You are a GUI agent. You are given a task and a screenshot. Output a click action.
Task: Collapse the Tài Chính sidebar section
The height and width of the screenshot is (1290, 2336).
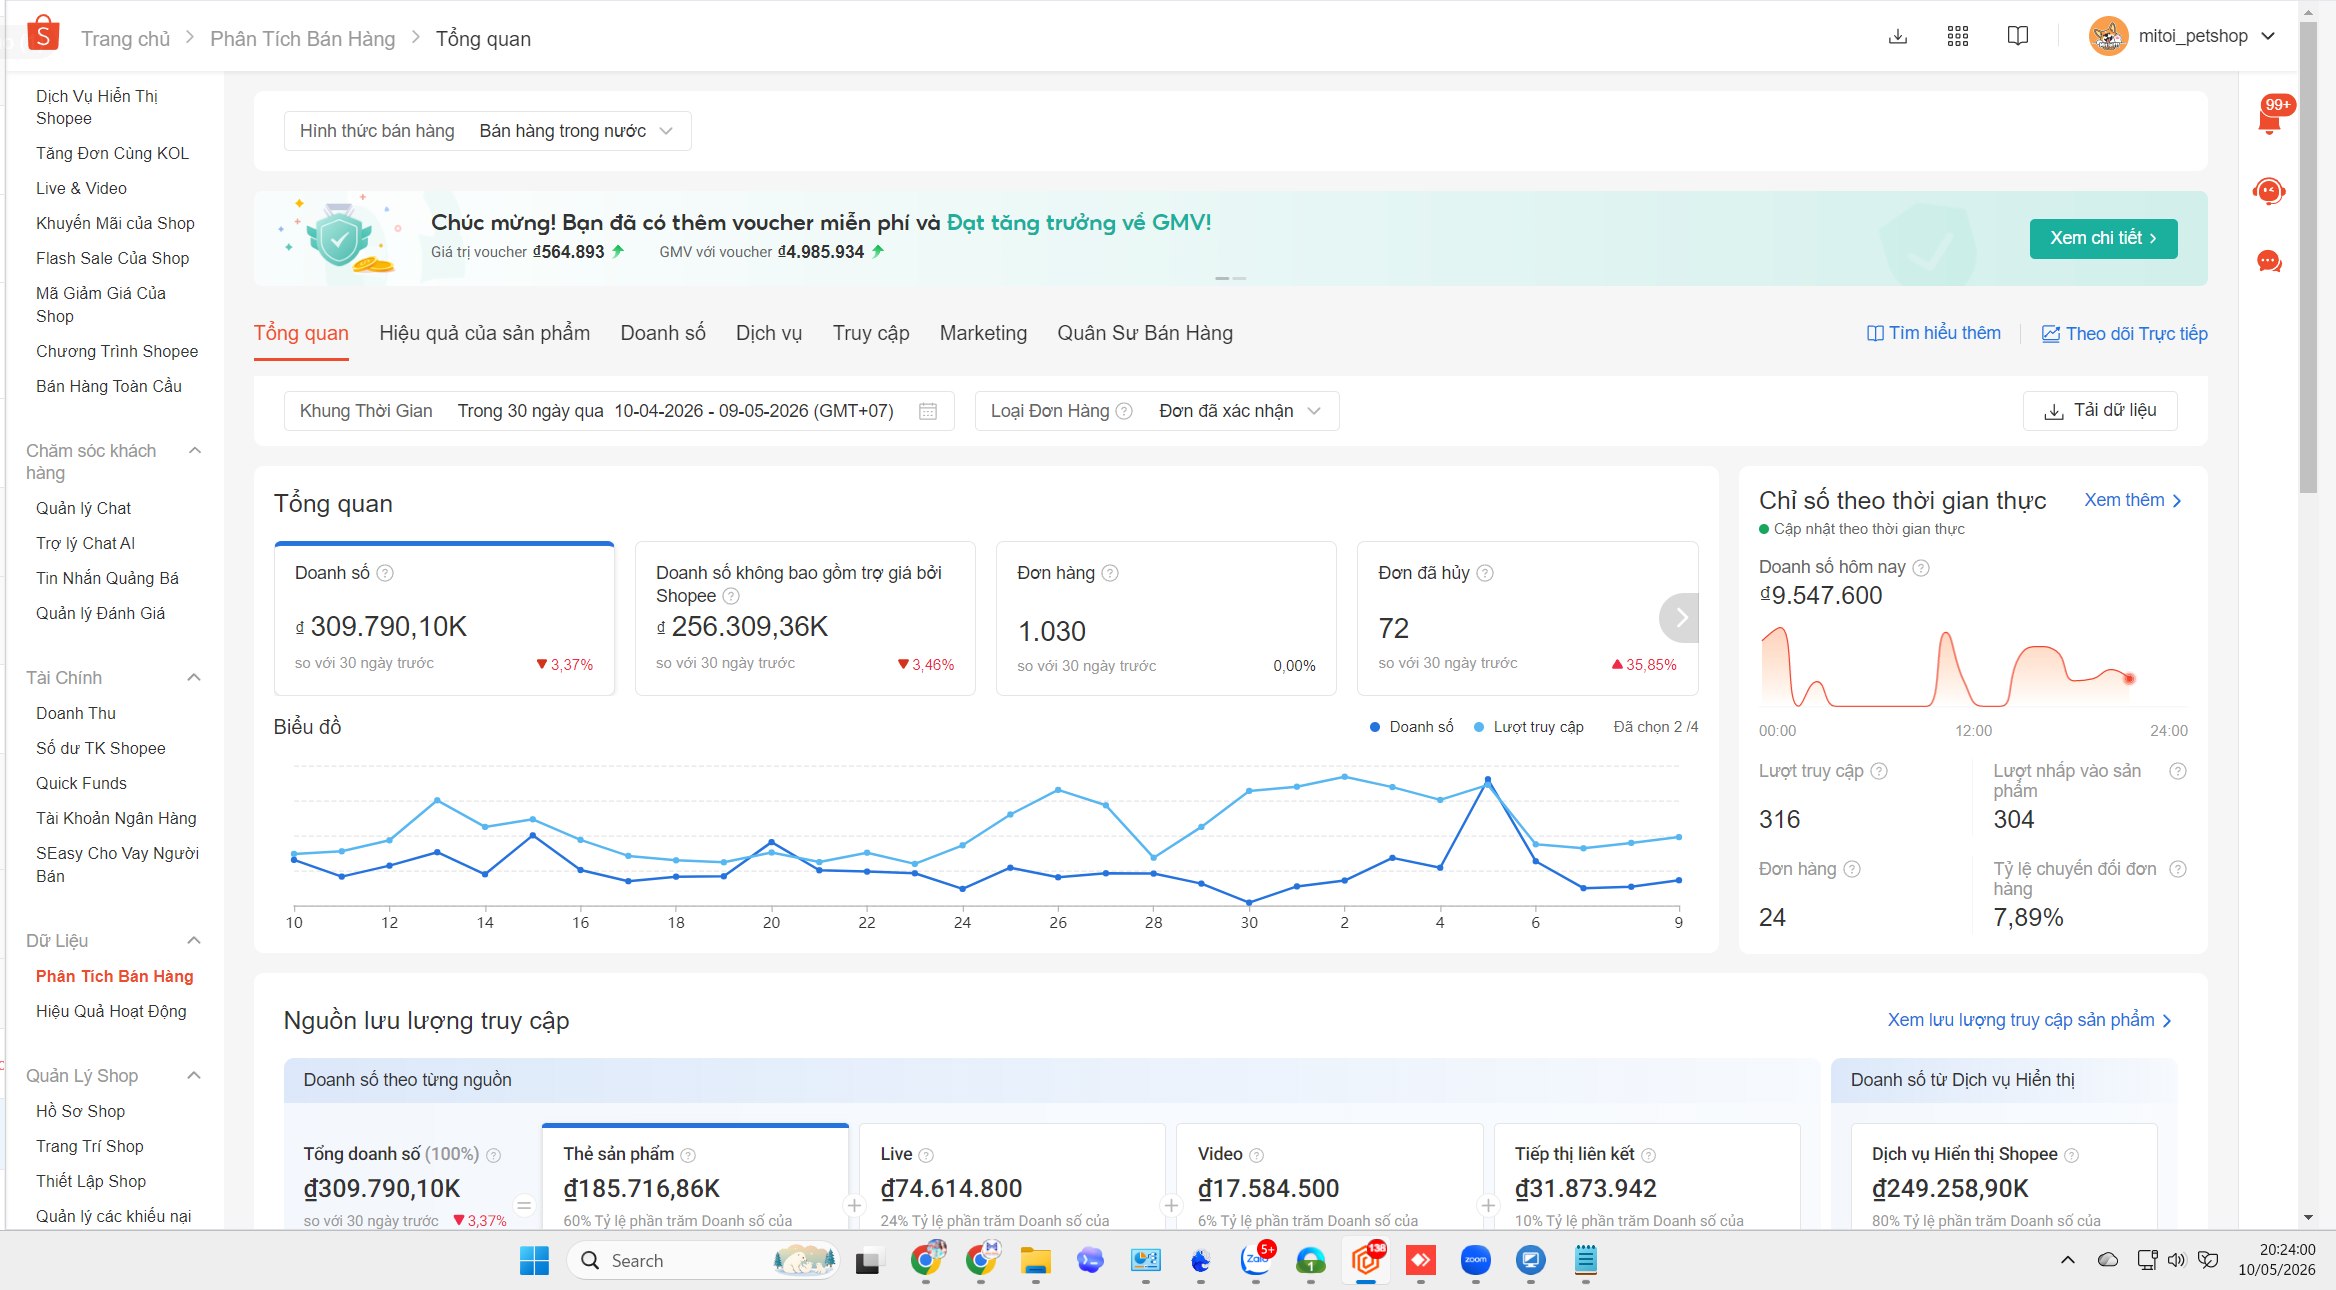pos(195,678)
